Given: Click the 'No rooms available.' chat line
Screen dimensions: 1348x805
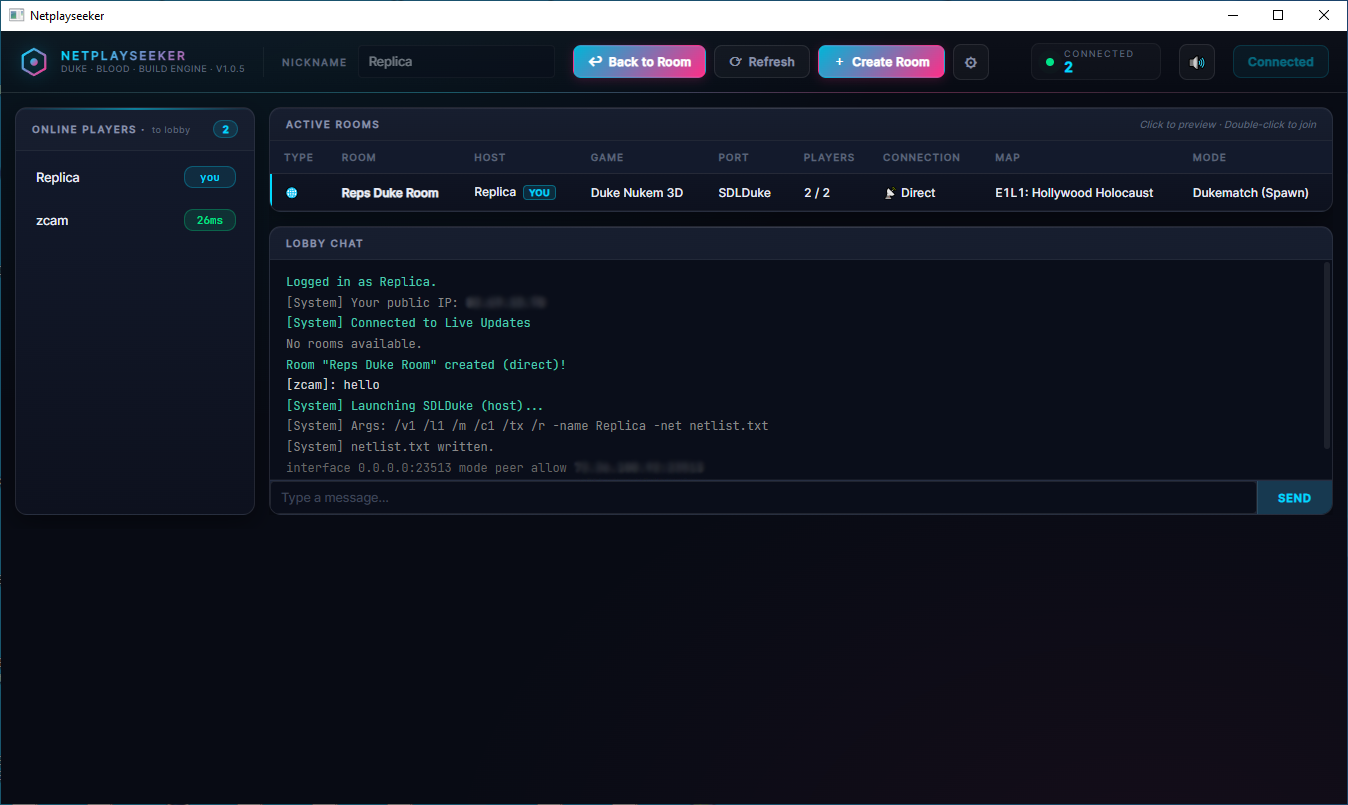Looking at the screenshot, I should tap(354, 344).
